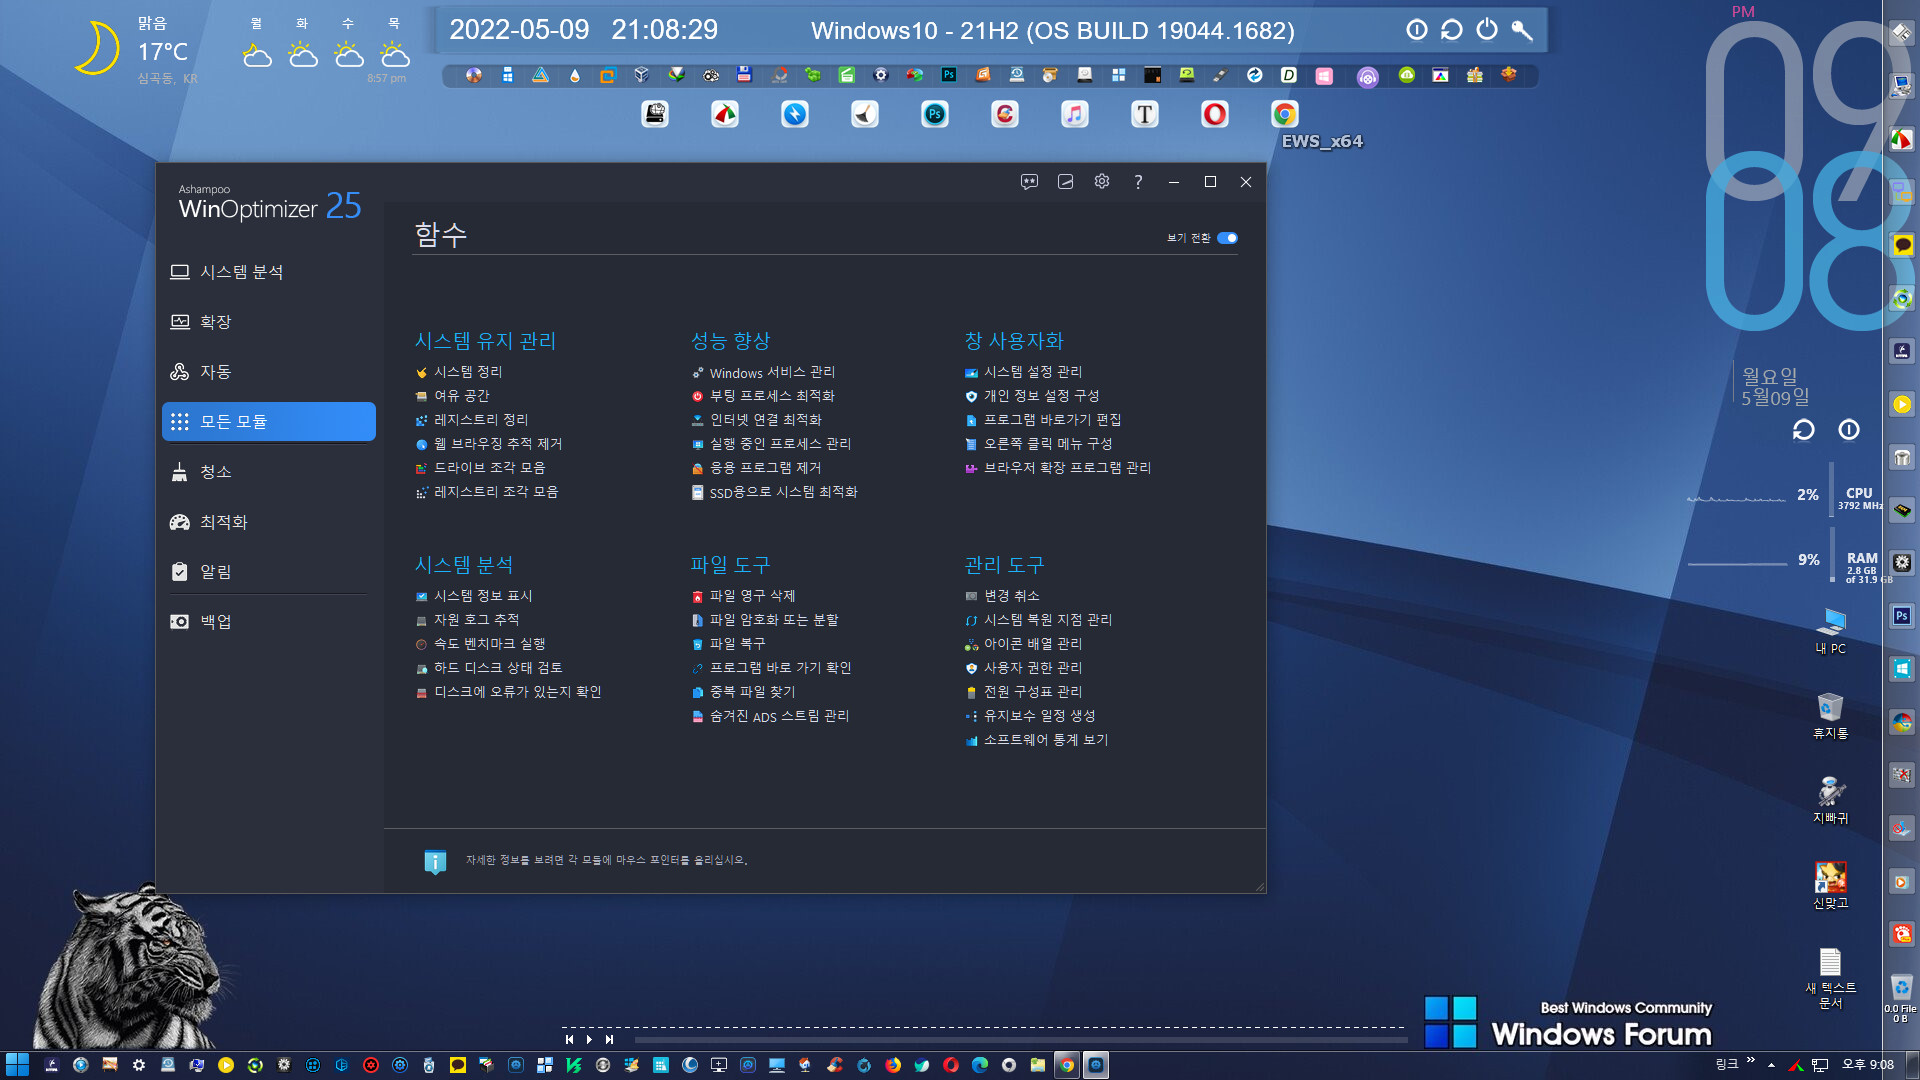Open 전원 구성표 관리 module
1920x1080 pixels.
(1023, 692)
